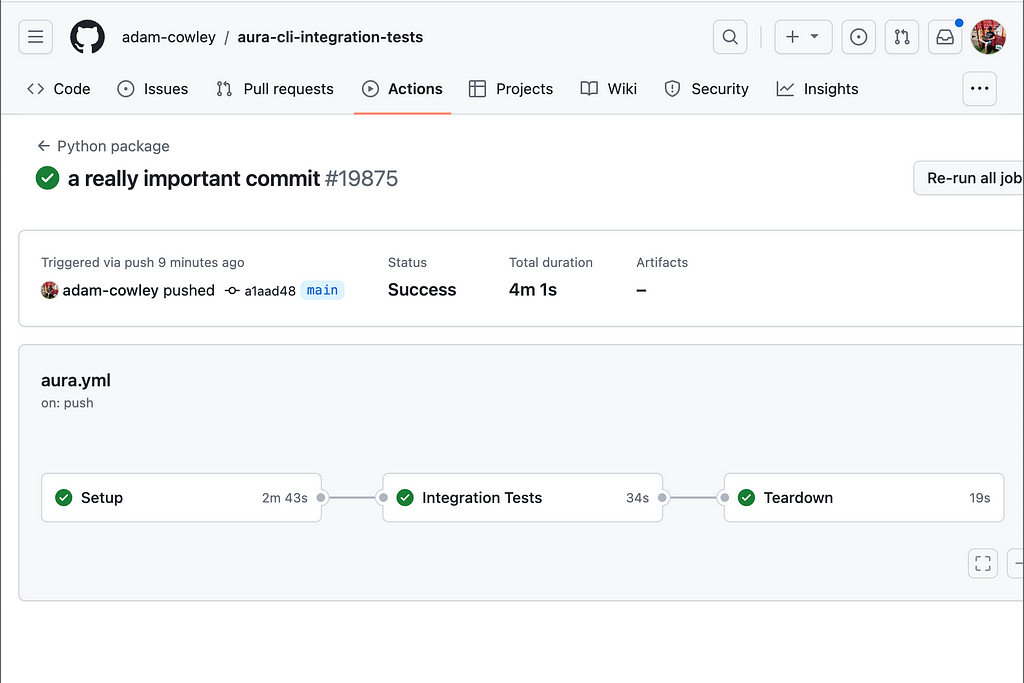Click the fullscreen graph icon button
The width and height of the screenshot is (1024, 683).
pyautogui.click(x=983, y=563)
